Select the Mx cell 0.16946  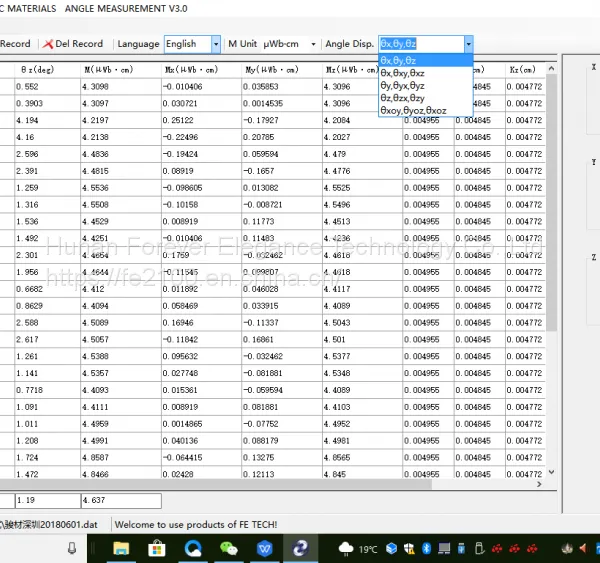point(201,323)
